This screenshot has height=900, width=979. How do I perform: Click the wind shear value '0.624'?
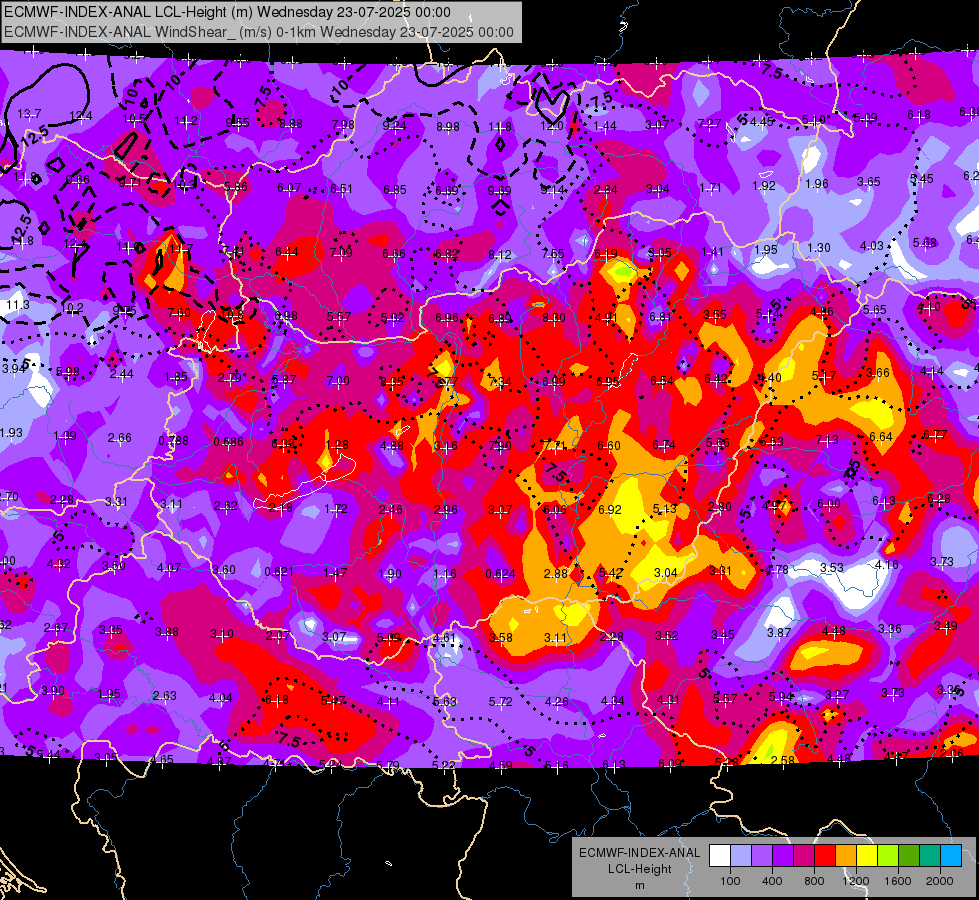[500, 574]
